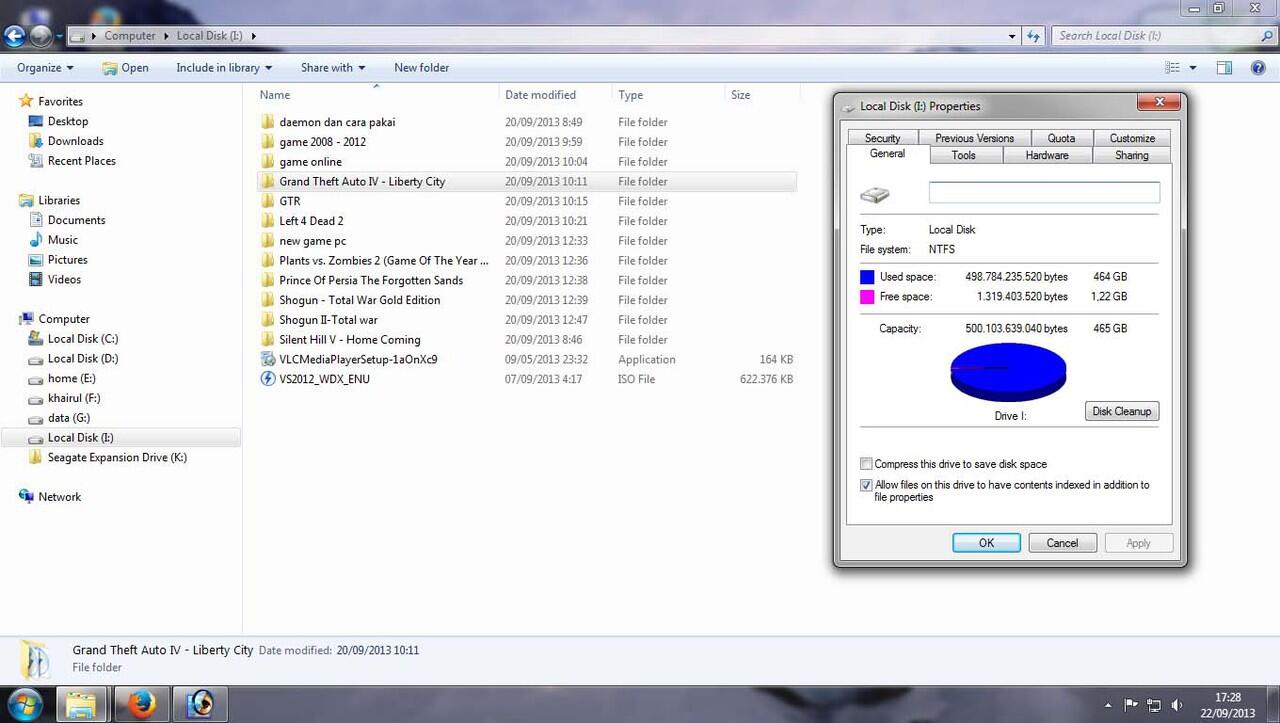Click the Windows Start orb
The width and height of the screenshot is (1280, 723).
click(25, 704)
